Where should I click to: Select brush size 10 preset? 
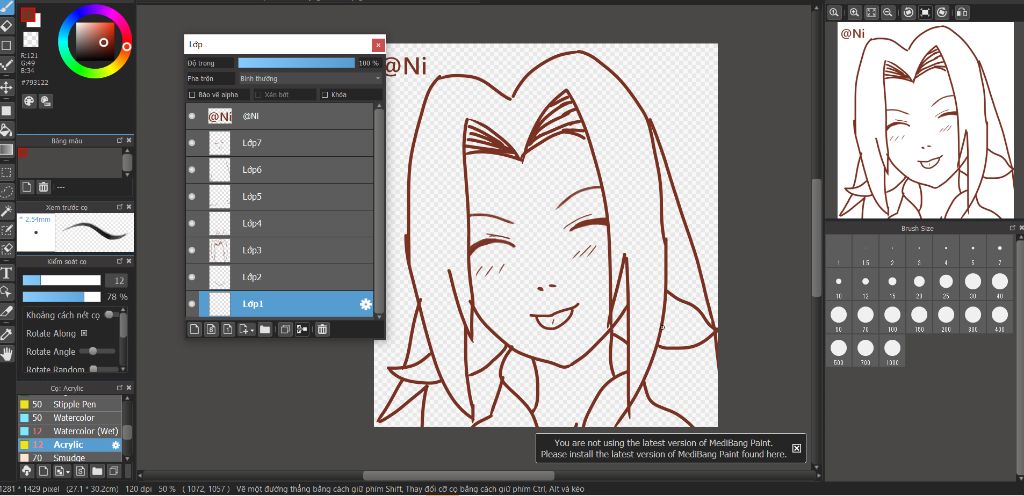839,283
